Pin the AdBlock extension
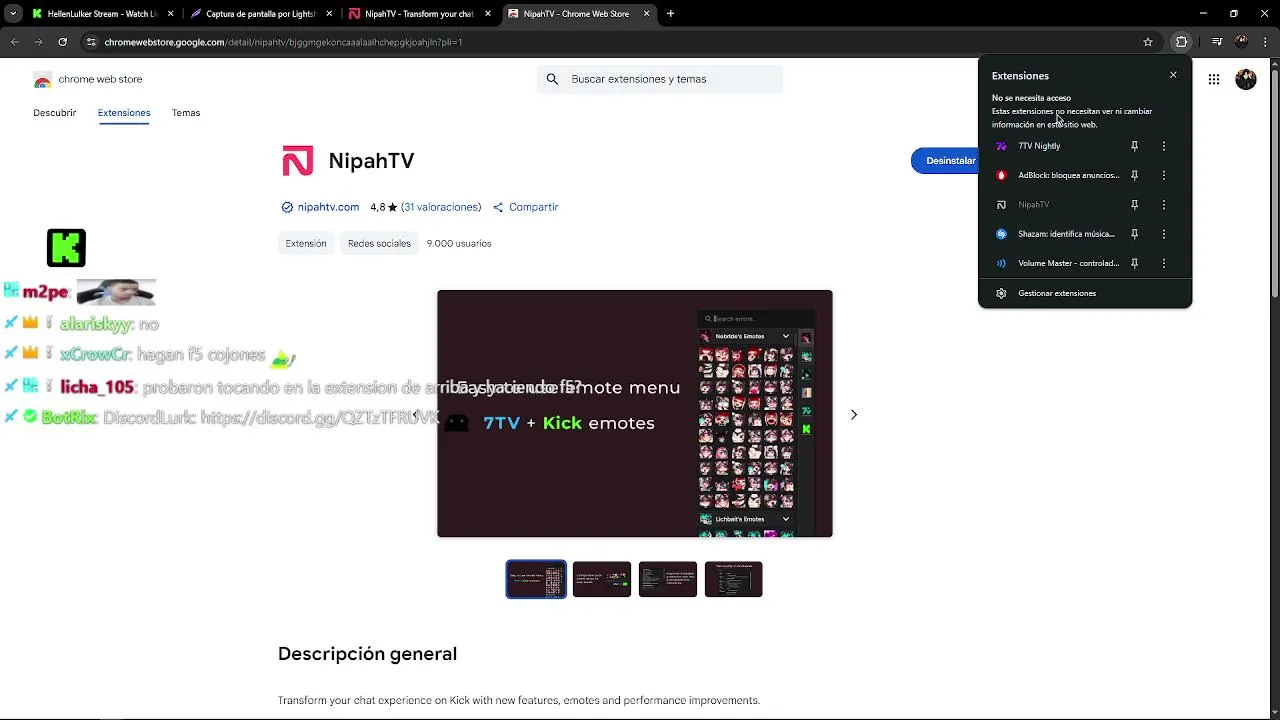Viewport: 1280px width, 720px height. [1134, 175]
